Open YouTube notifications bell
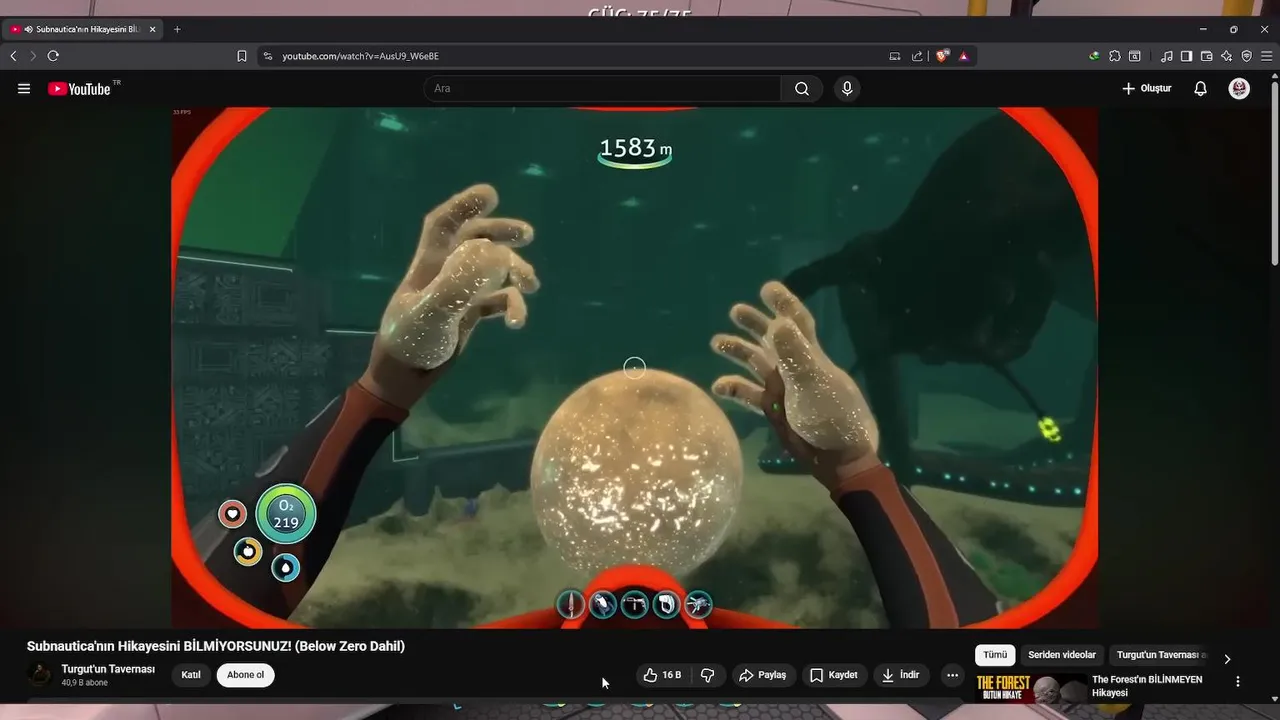The height and width of the screenshot is (720, 1280). (1201, 89)
